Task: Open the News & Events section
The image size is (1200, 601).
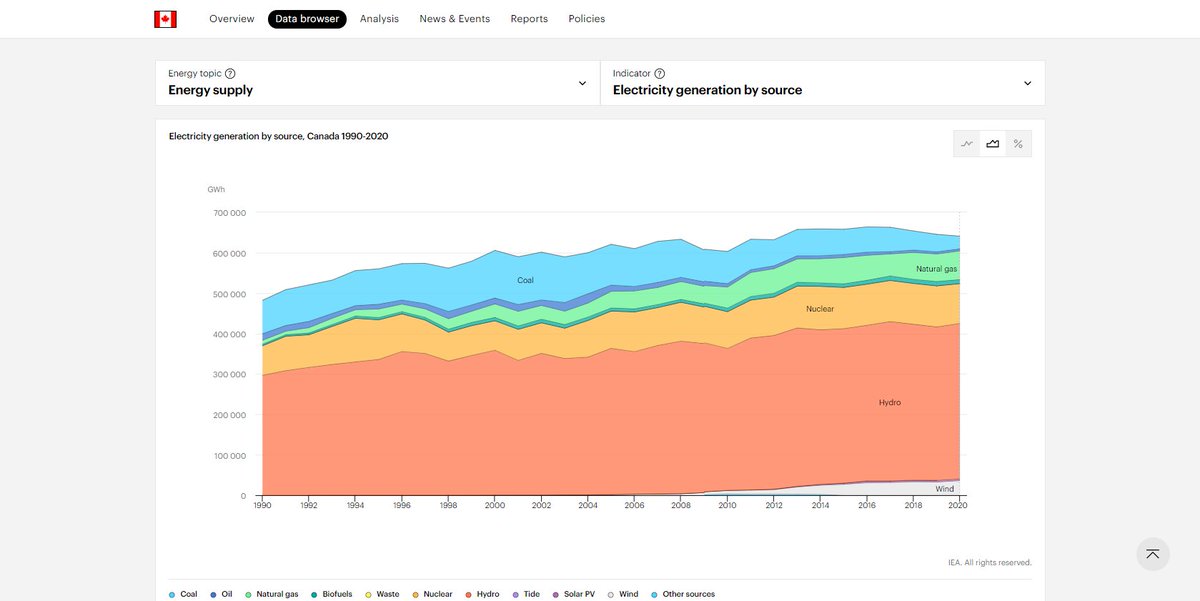Action: pos(454,18)
